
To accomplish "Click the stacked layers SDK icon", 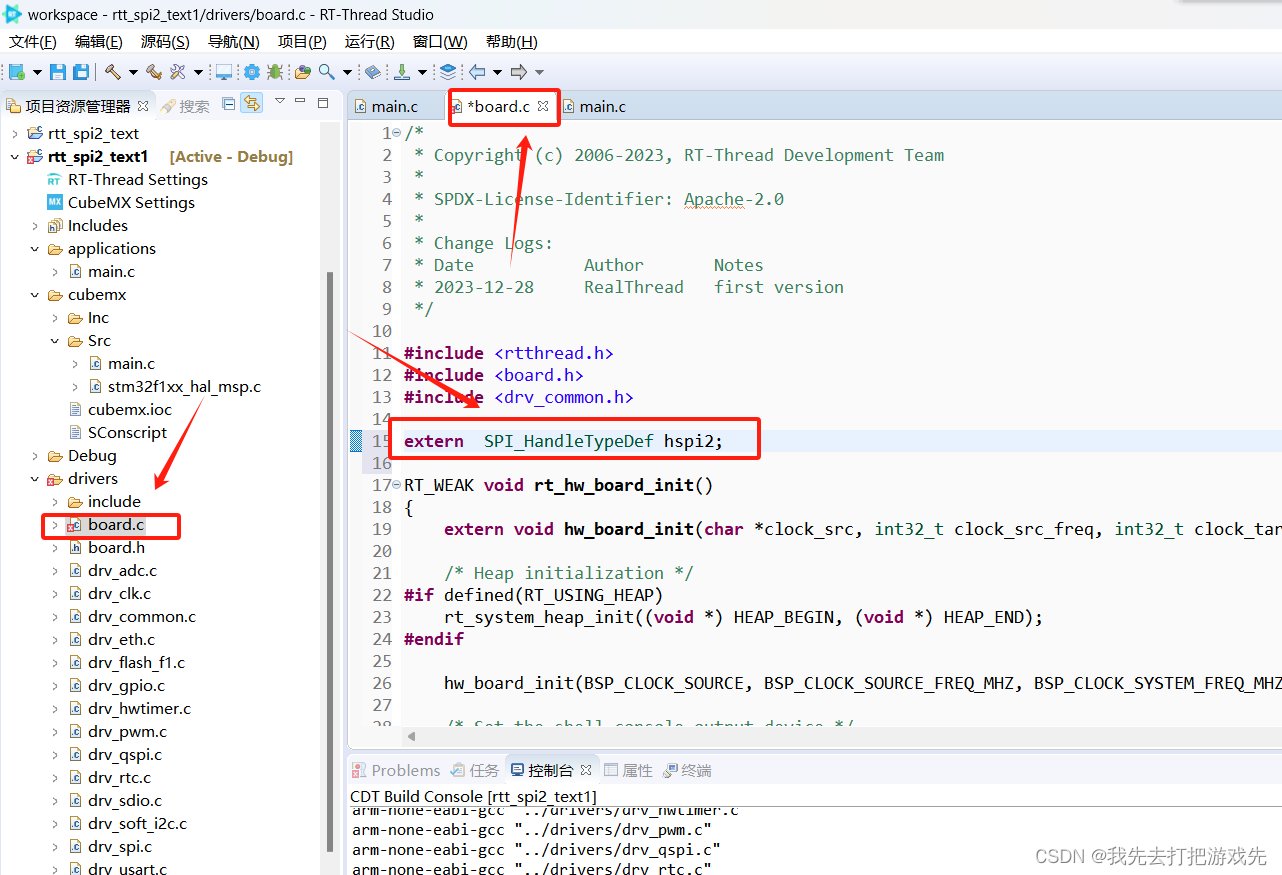I will [447, 72].
